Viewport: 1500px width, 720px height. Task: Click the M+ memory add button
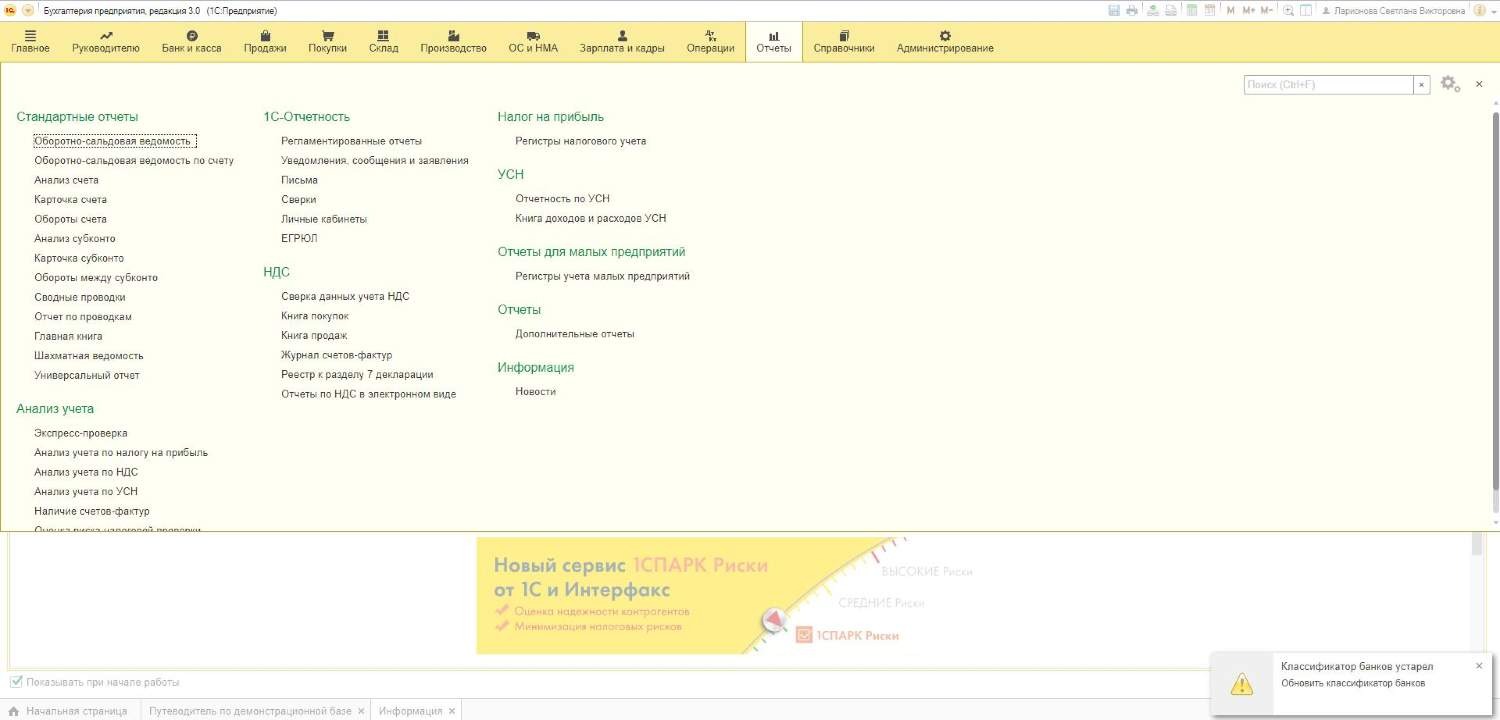coord(1248,10)
